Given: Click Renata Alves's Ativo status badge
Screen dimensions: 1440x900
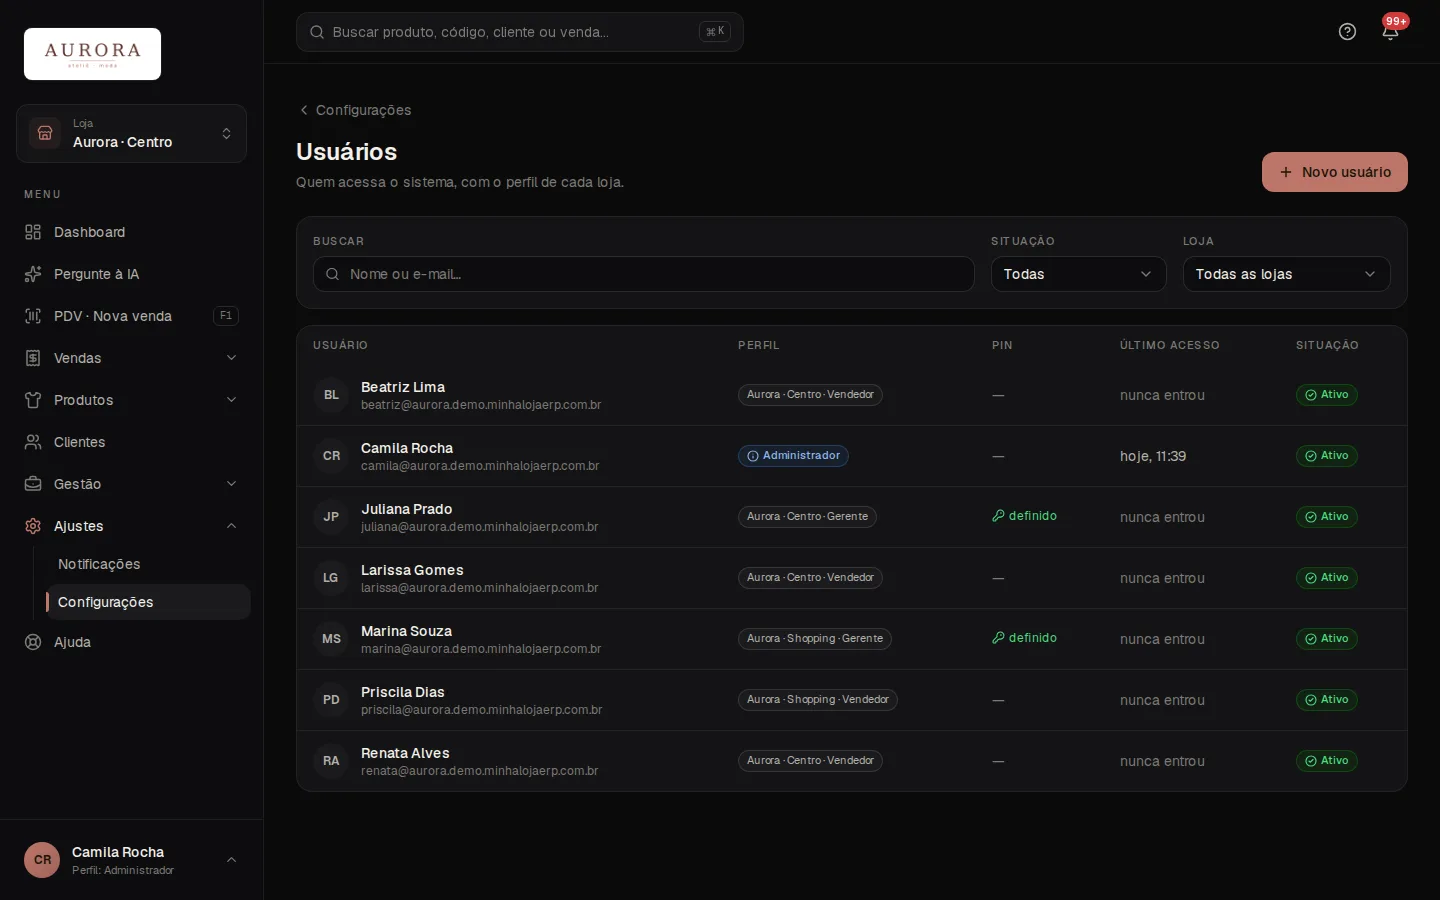Looking at the screenshot, I should (1326, 761).
